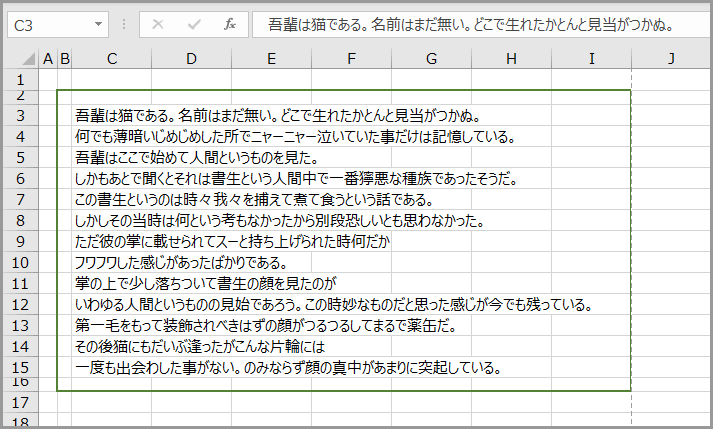Image resolution: width=713 pixels, height=429 pixels.
Task: Click the Cancel X icon in formula bar
Action: 157,24
